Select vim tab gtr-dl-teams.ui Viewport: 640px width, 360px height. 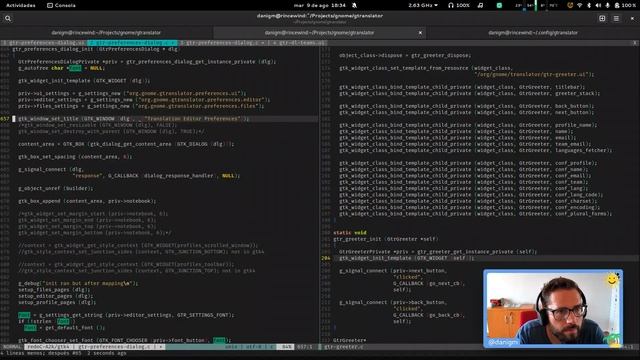(299, 42)
